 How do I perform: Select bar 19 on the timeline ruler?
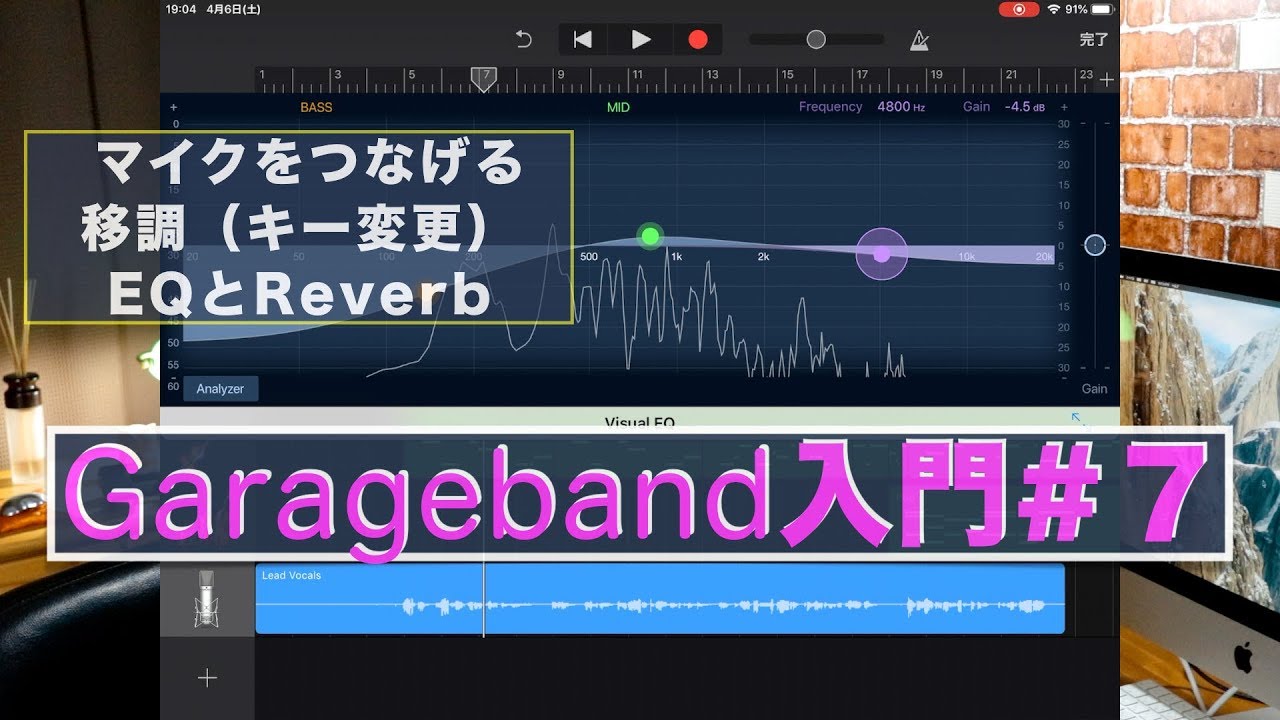coord(936,75)
